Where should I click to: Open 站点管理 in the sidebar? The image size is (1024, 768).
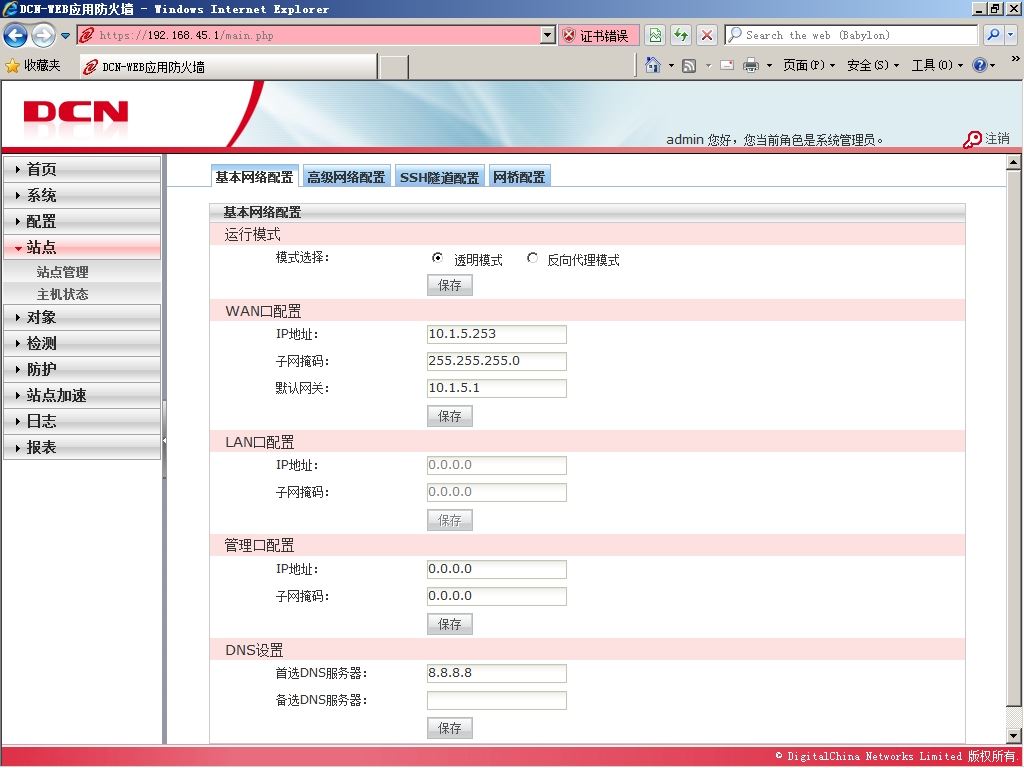point(63,272)
